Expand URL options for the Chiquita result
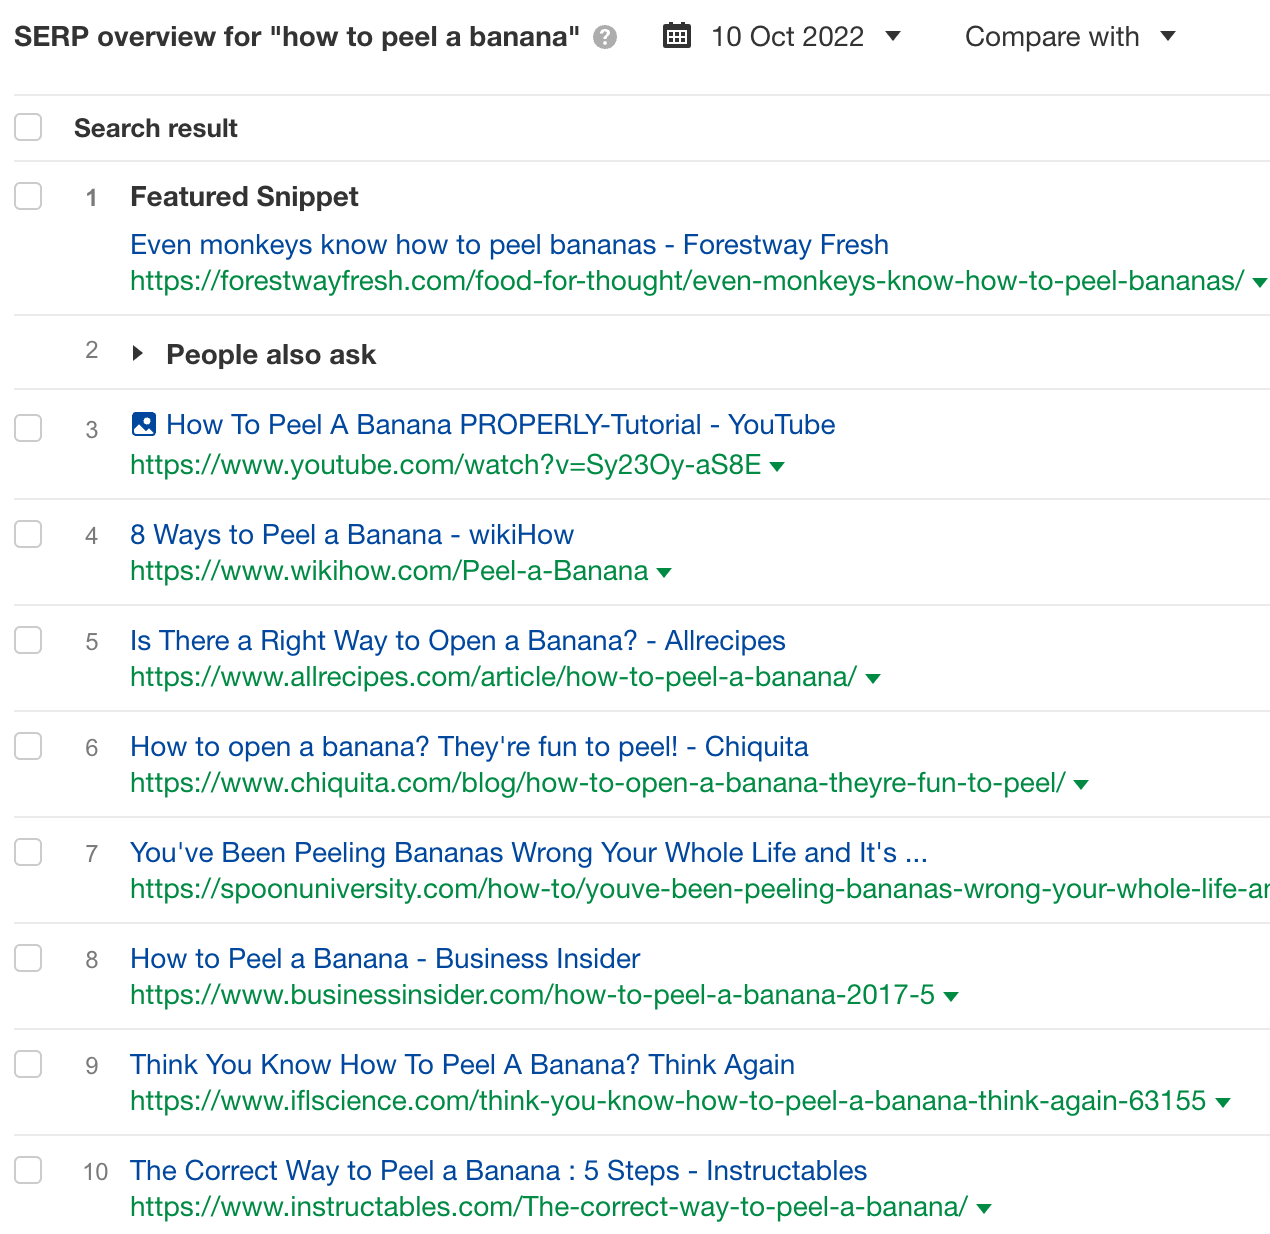 (1081, 785)
